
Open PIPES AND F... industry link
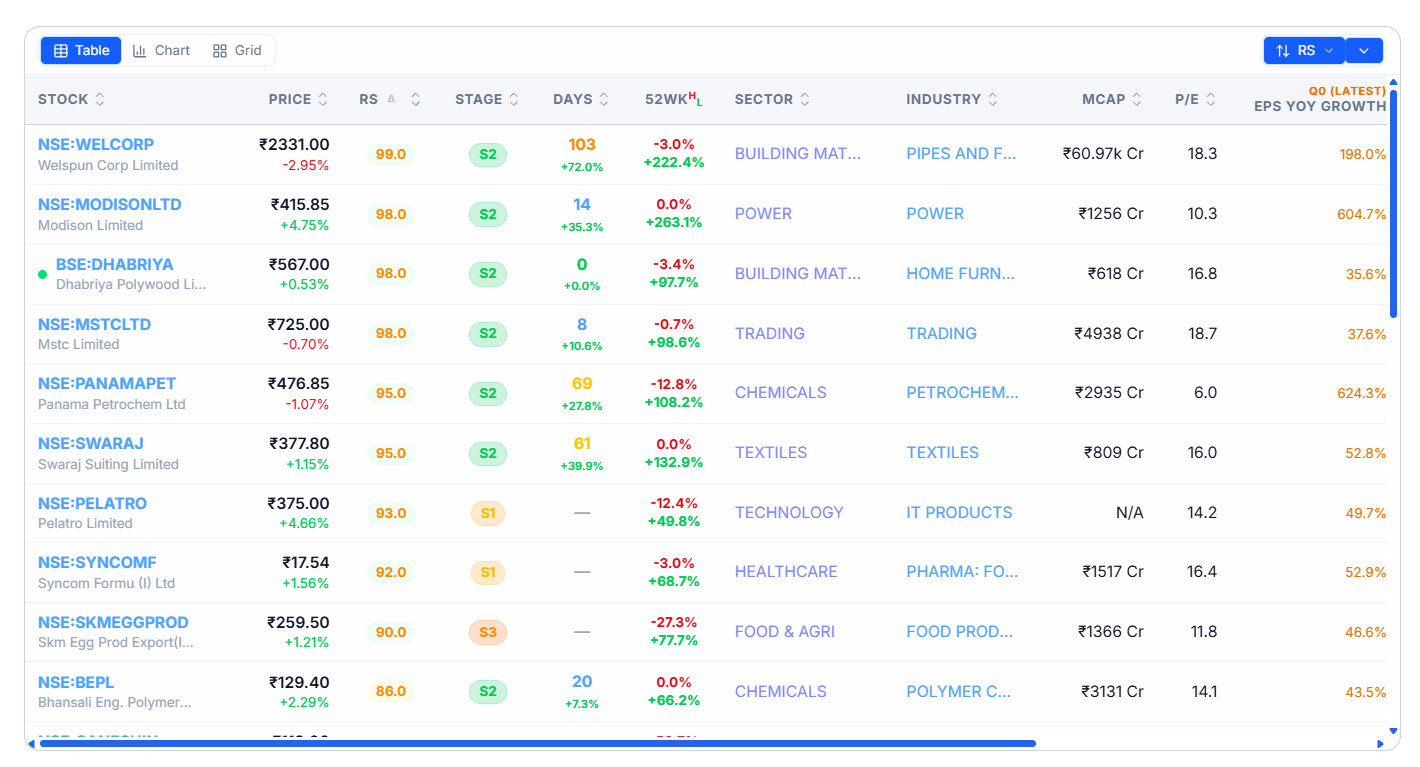click(x=961, y=154)
